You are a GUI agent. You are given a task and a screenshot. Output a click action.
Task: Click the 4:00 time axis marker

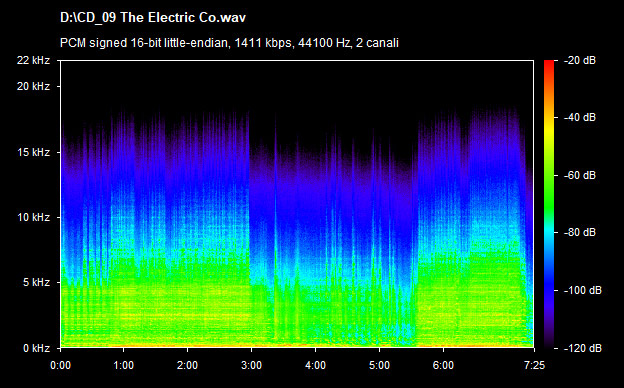point(316,365)
